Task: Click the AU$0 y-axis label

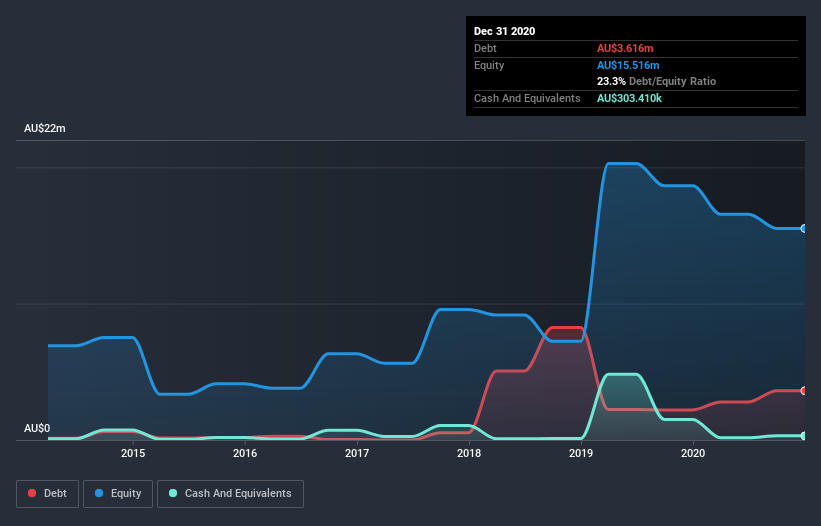Action: 37,428
